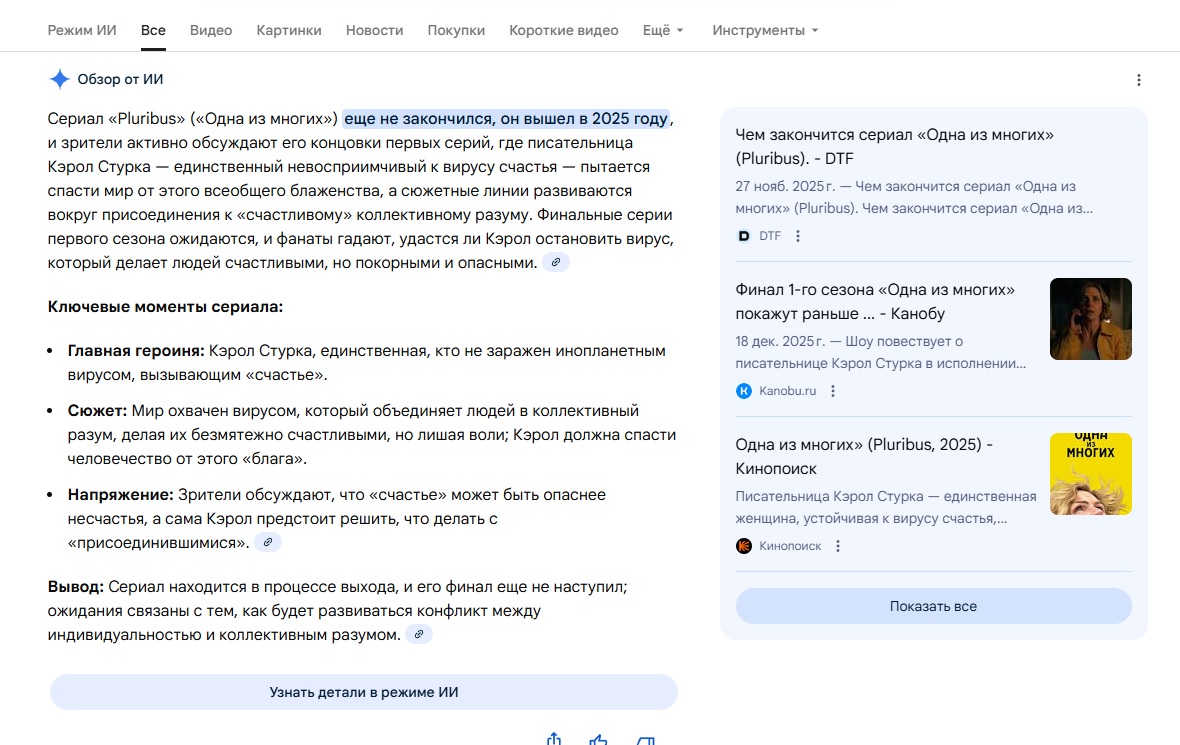The width and height of the screenshot is (1180, 745).
Task: Click the «Сюжет:» bullet label
Action: [97, 411]
